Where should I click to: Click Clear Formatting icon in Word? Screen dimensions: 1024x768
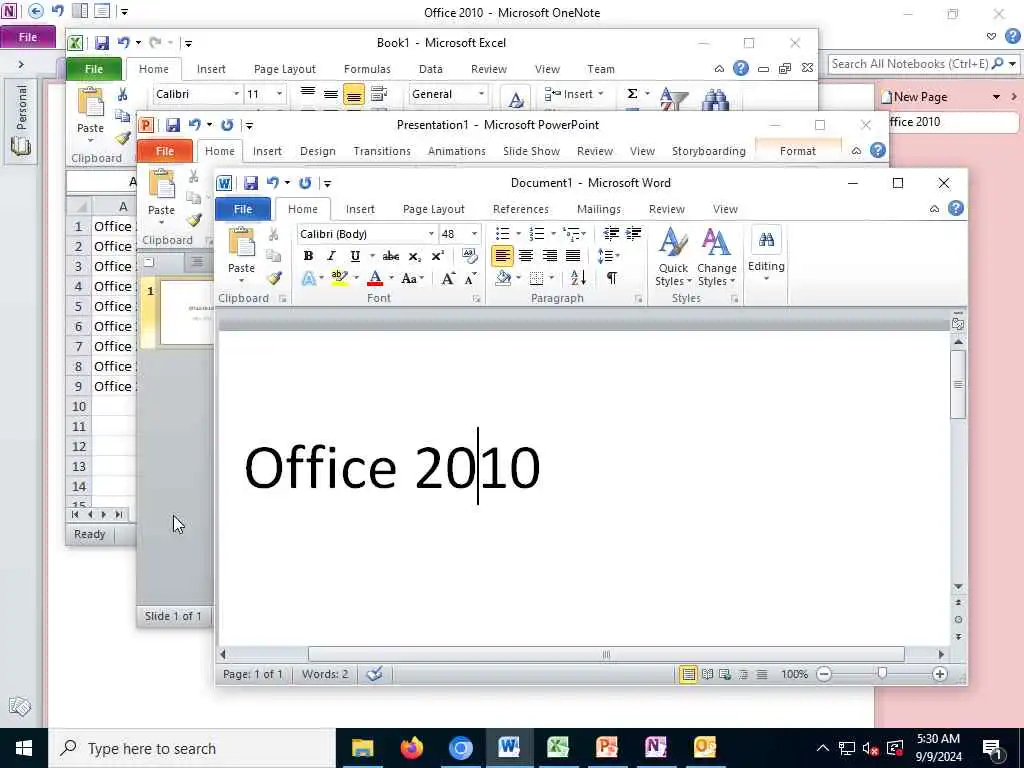469,256
